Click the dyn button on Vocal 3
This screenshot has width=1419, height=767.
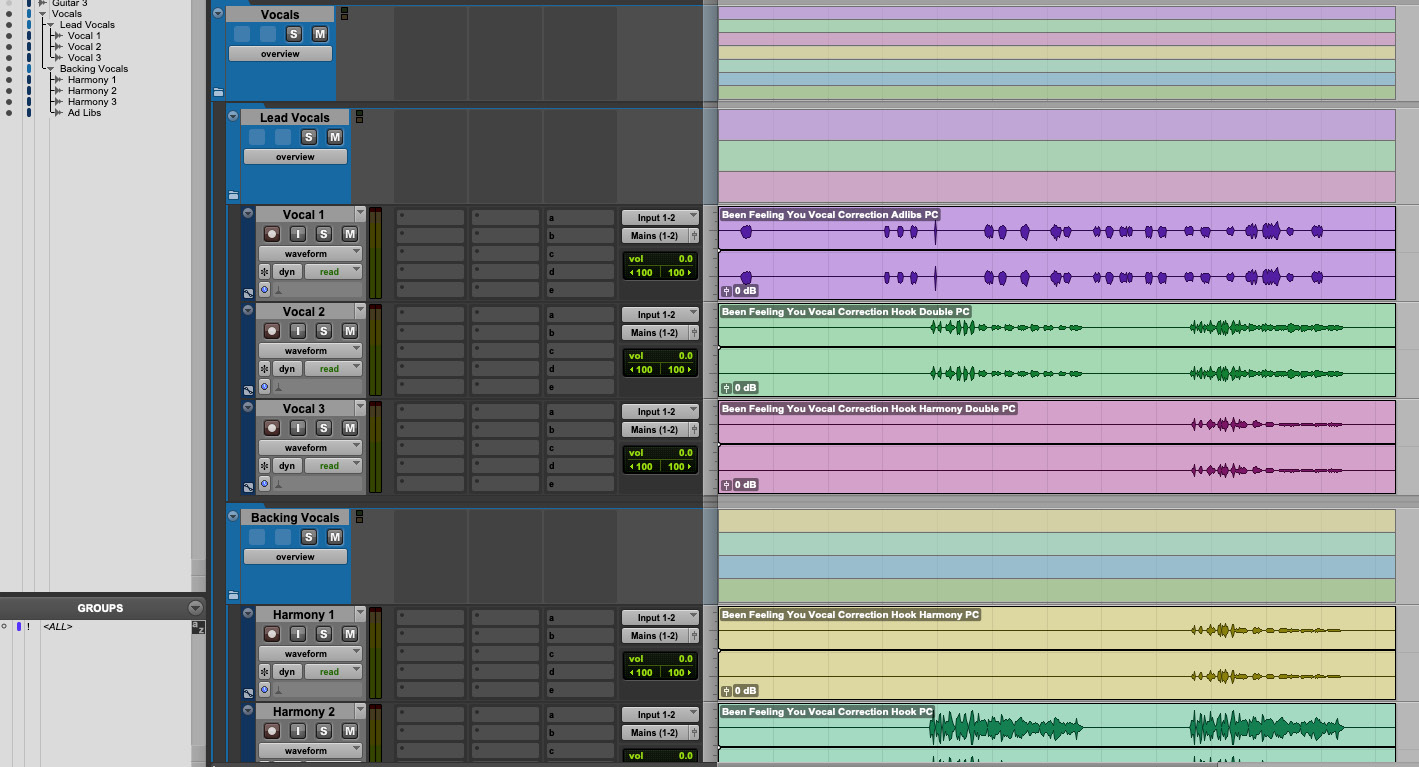coord(287,466)
